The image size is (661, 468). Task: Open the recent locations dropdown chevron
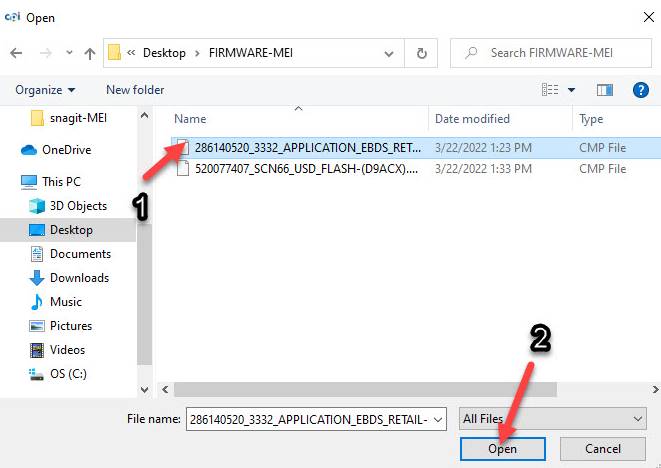pos(67,53)
